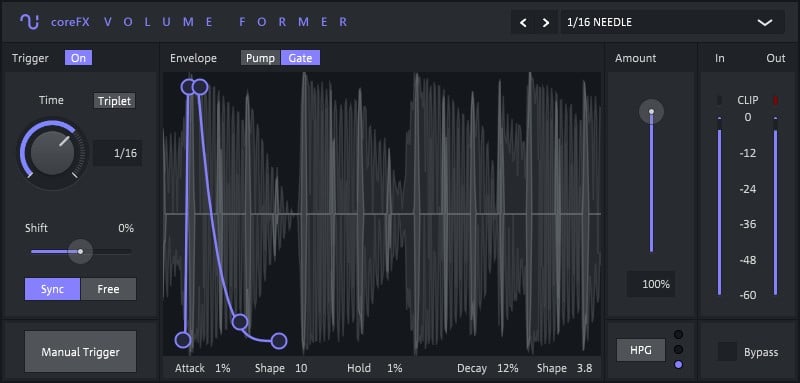Click the bottom-left envelope start node
800x383 pixels.
[x=183, y=340]
